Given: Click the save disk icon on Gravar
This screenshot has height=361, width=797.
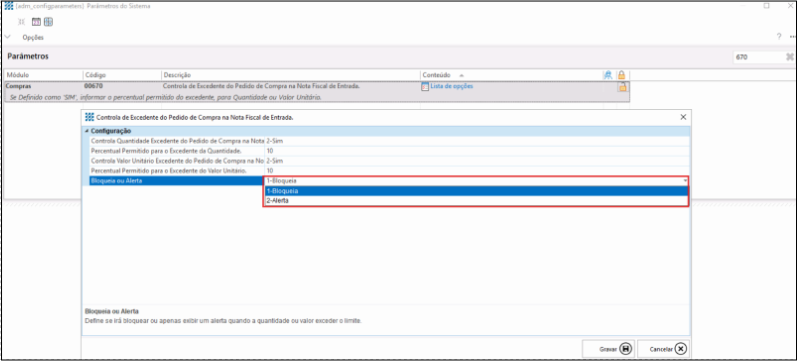Looking at the screenshot, I should (626, 349).
